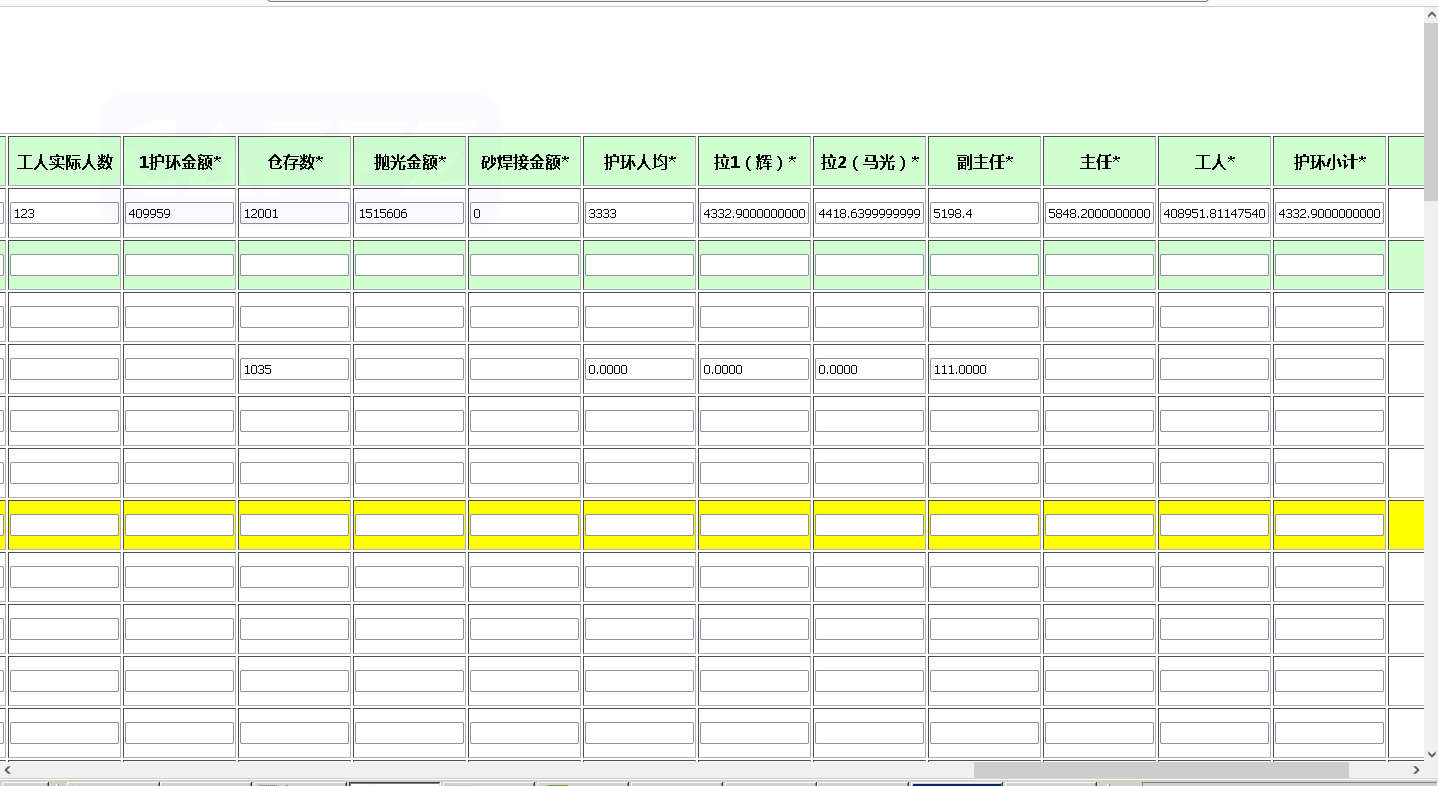
Task: Click the 仓存数 field containing 1035
Action: pyautogui.click(x=294, y=369)
